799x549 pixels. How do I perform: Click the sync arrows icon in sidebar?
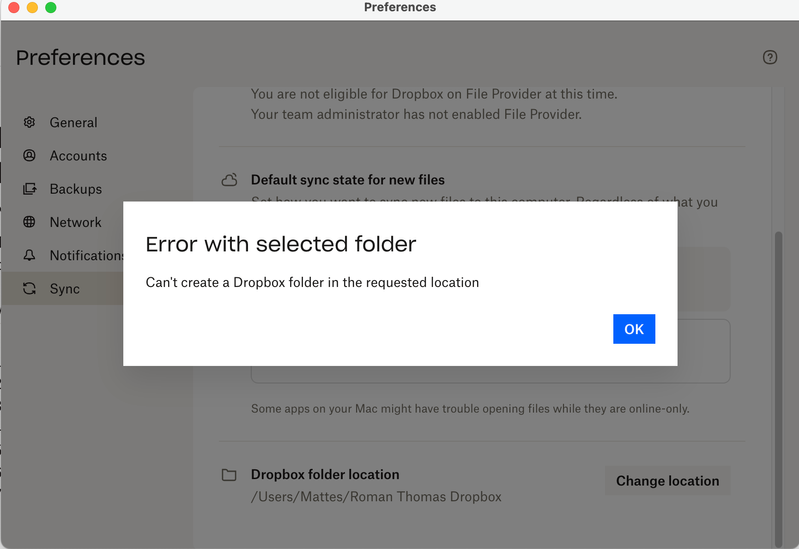coord(29,288)
